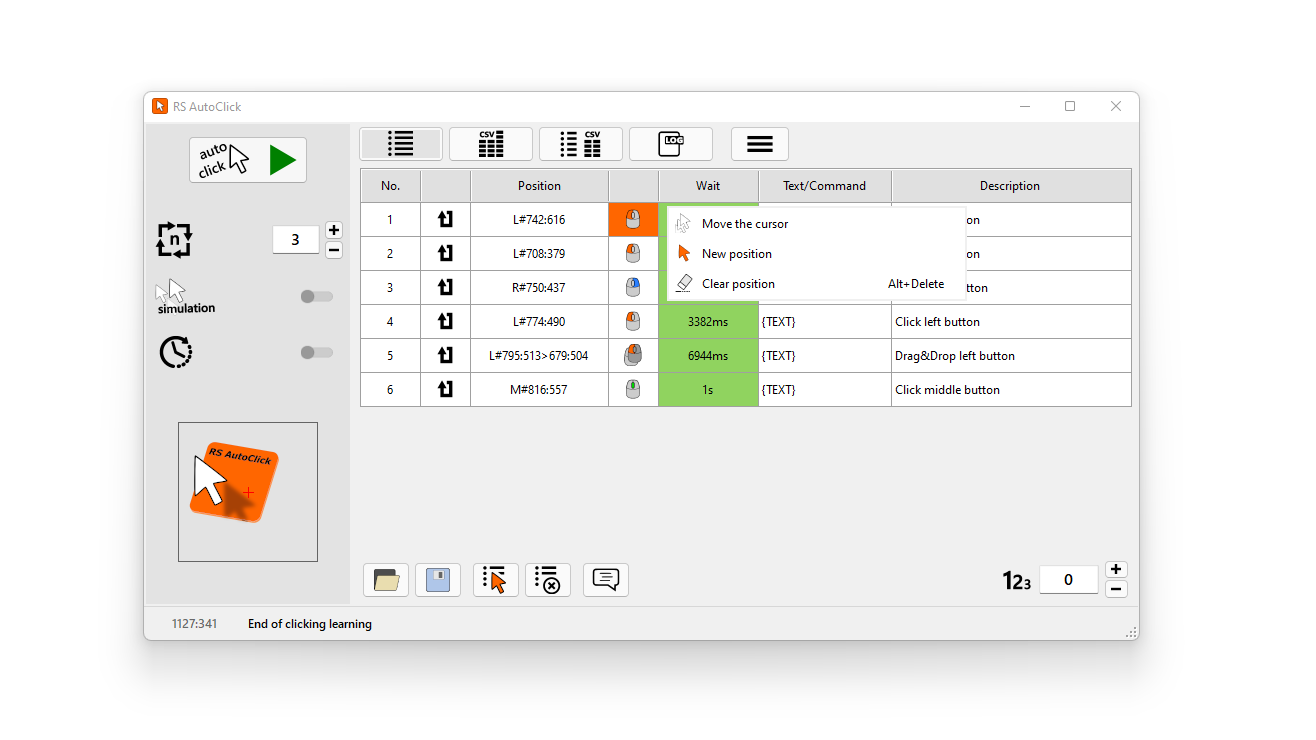
Task: Decrease the 123 counter with minus
Action: pos(1117,589)
